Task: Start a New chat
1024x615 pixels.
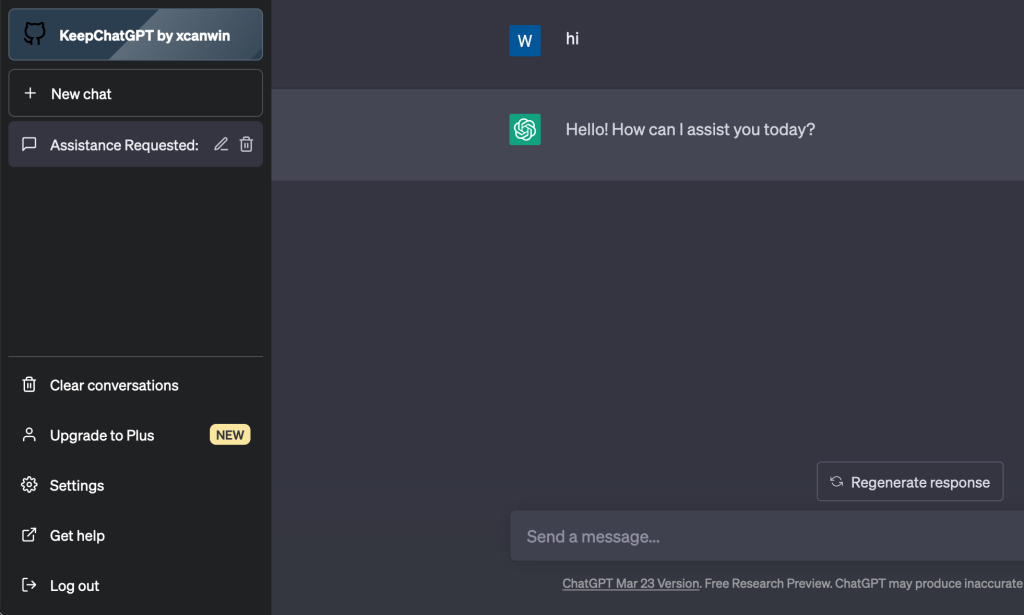Action: [135, 93]
